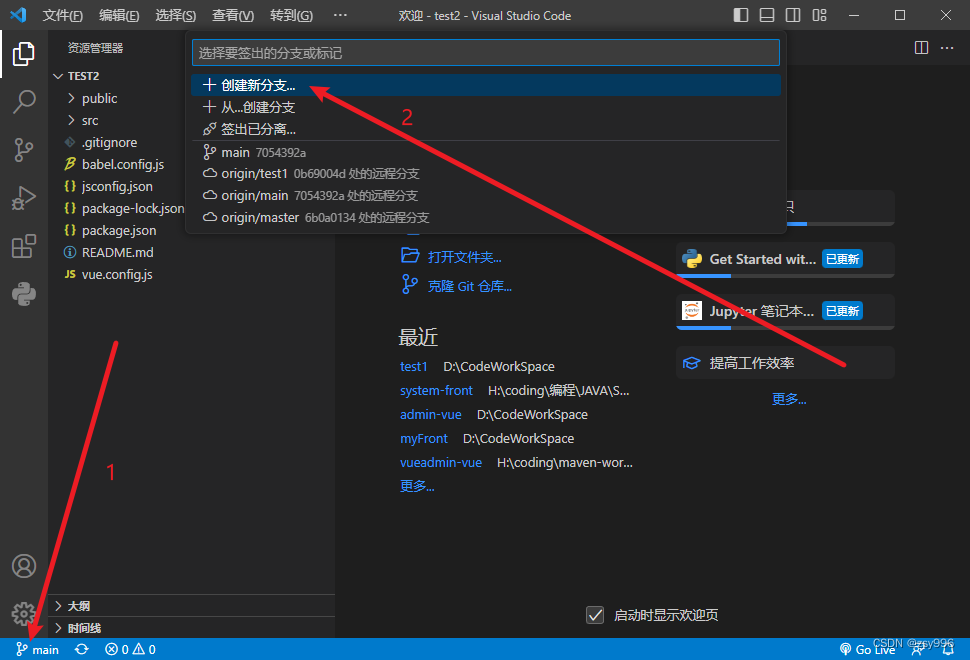The image size is (970, 660).
Task: Open errors and warnings count in status bar
Action: click(x=130, y=649)
